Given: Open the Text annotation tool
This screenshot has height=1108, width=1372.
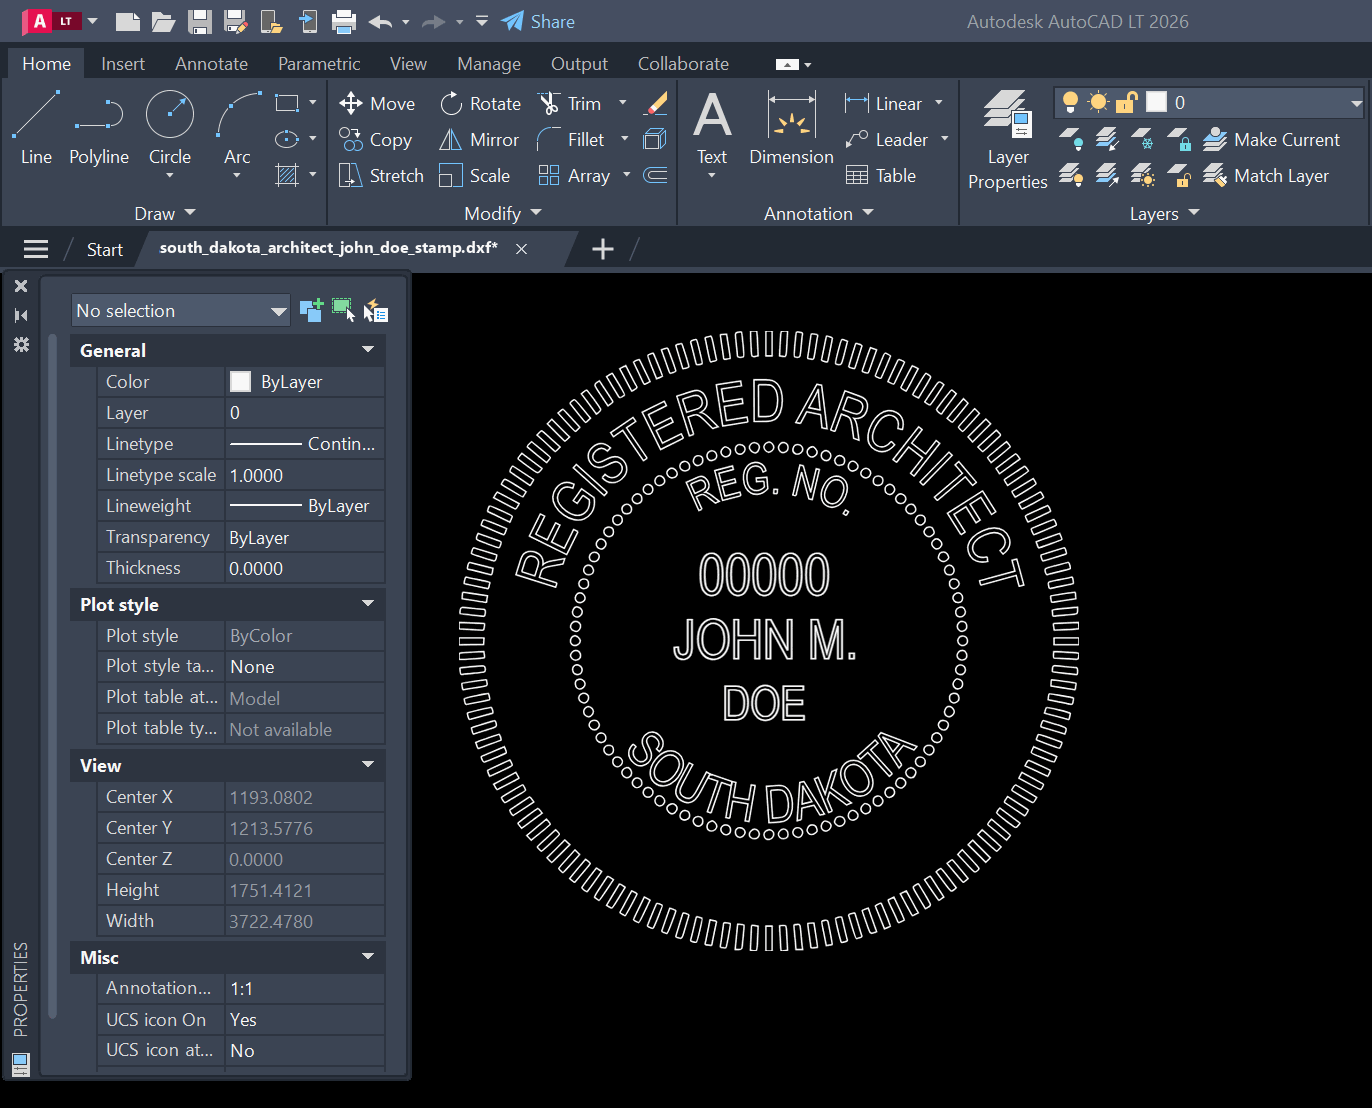Looking at the screenshot, I should (712, 128).
